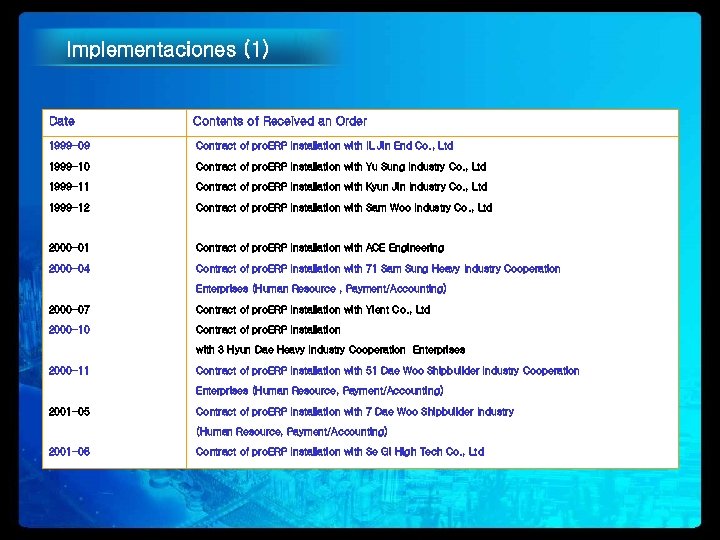Select the 7 Dae Woo Shipbuilder contract line
The width and height of the screenshot is (720, 540).
tap(354, 411)
